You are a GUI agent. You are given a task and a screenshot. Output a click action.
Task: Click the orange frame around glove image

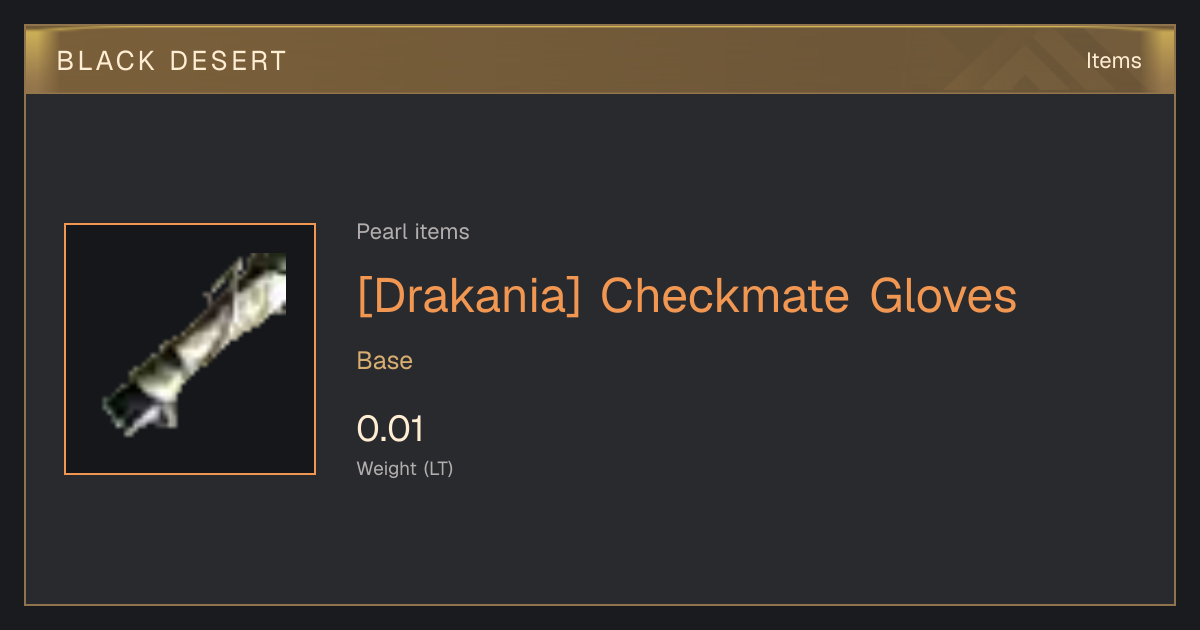click(190, 349)
